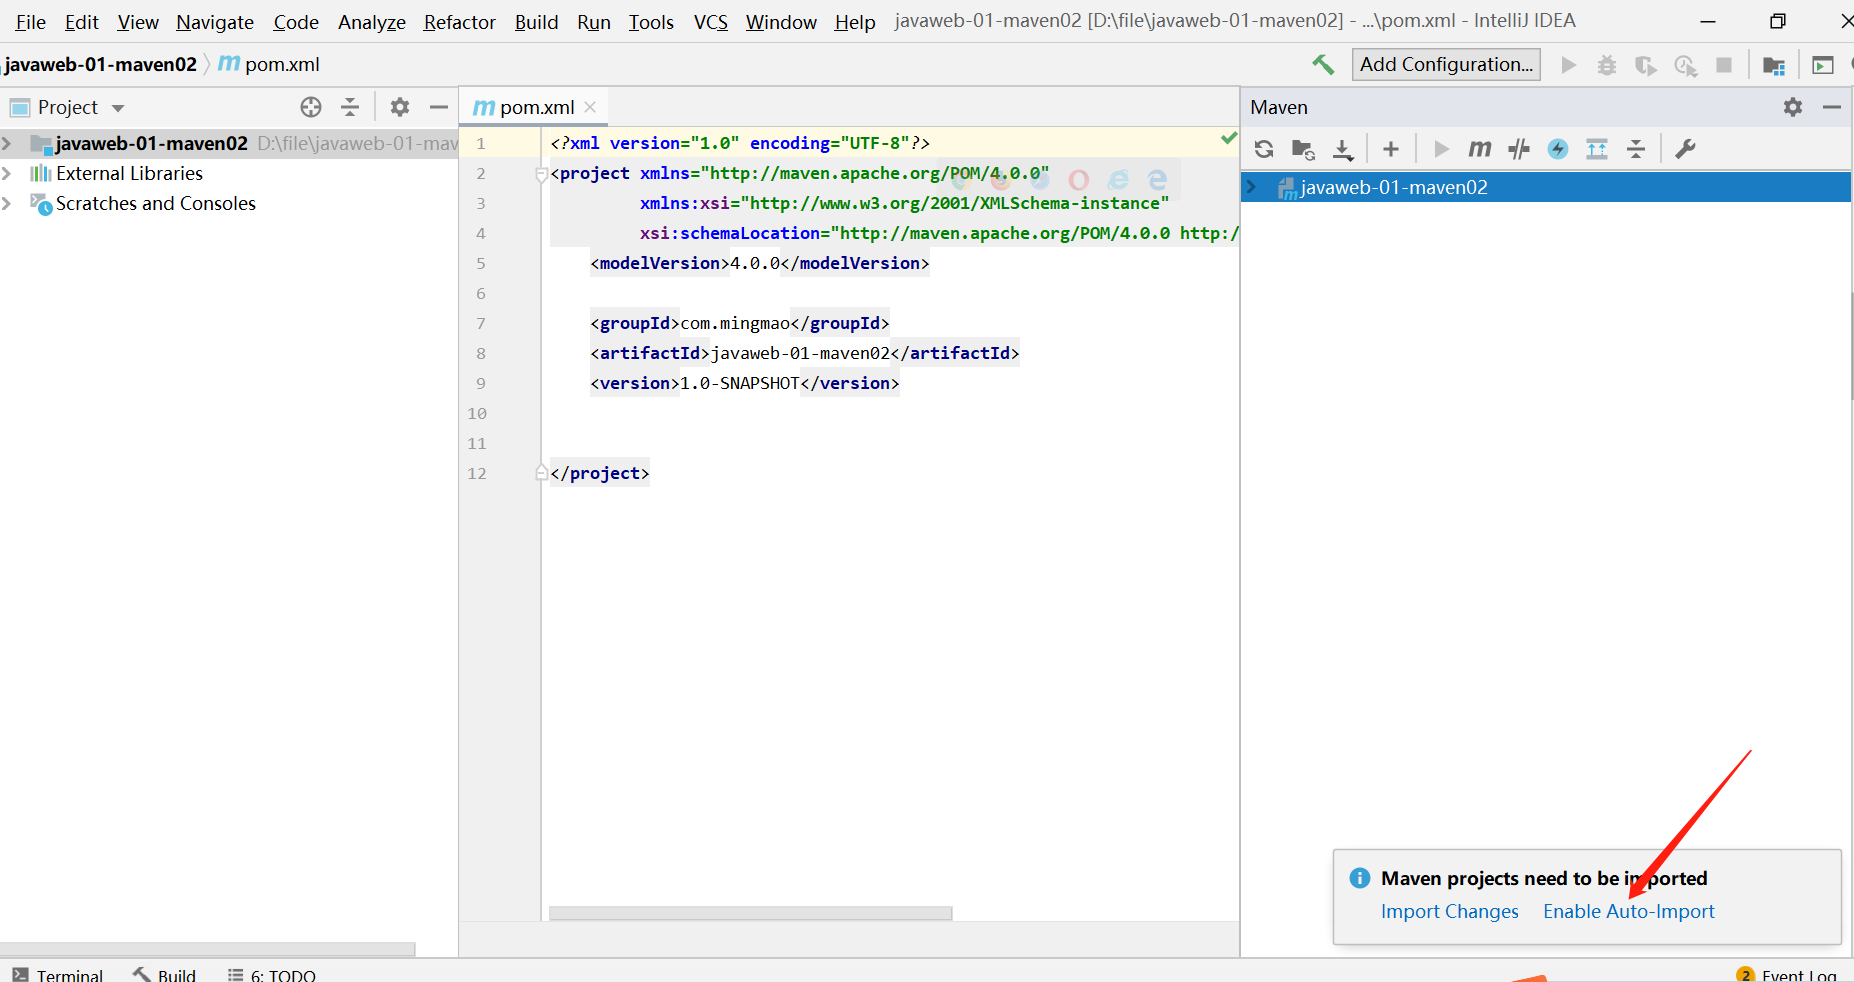Click the Execute Maven Goal 'm' icon
The height and width of the screenshot is (982, 1854).
[1480, 149]
